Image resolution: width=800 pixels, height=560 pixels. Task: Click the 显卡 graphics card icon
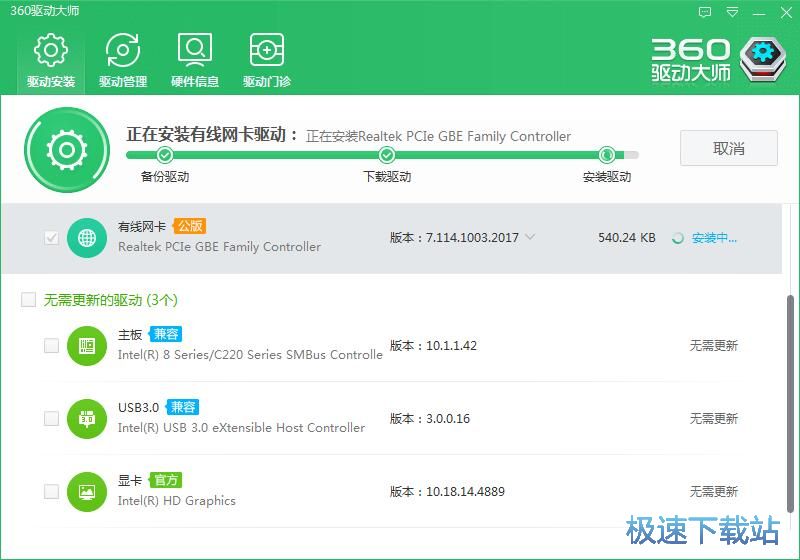coord(87,492)
